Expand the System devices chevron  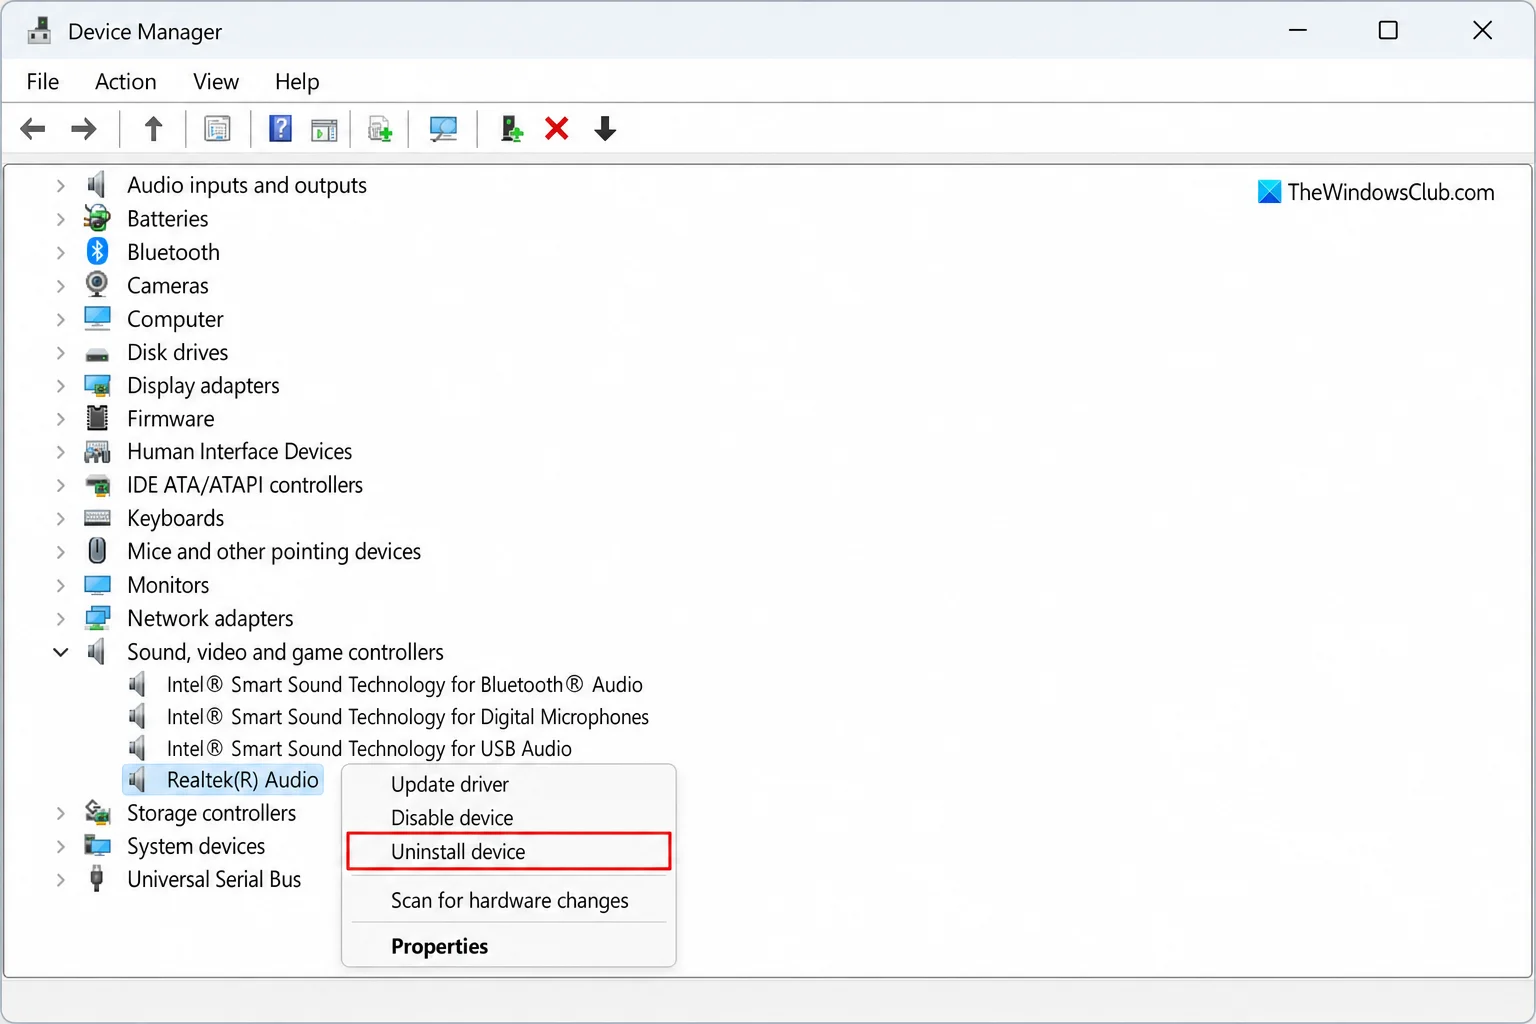click(61, 846)
